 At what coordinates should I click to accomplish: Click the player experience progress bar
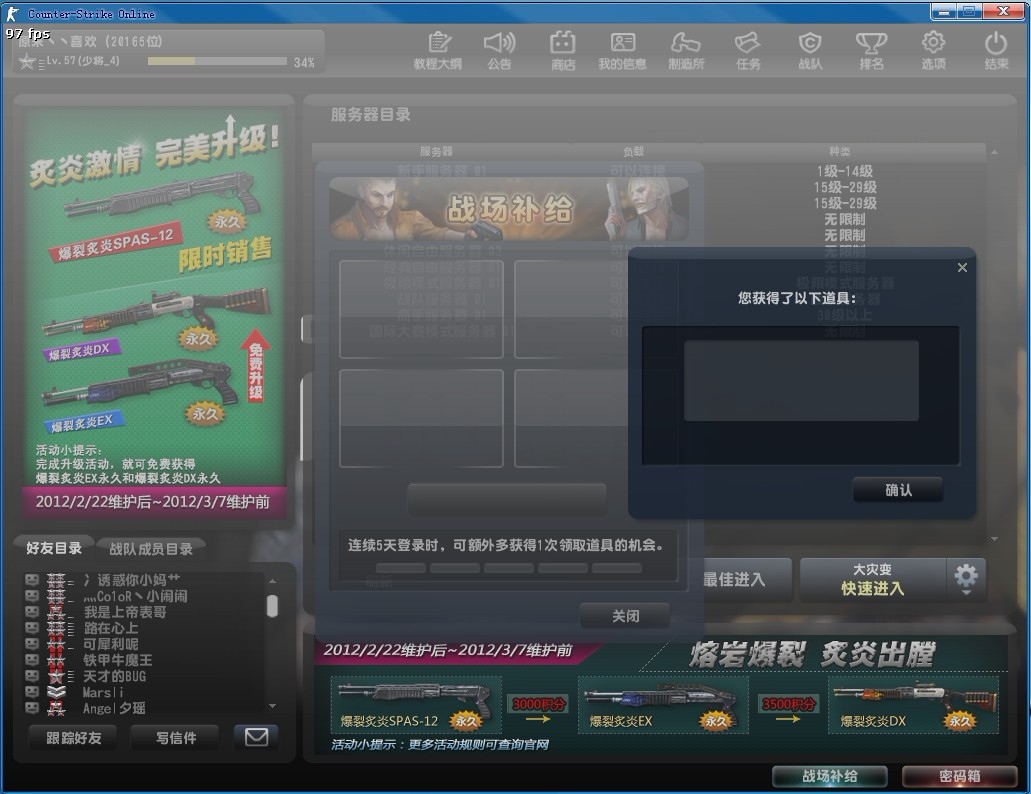217,61
